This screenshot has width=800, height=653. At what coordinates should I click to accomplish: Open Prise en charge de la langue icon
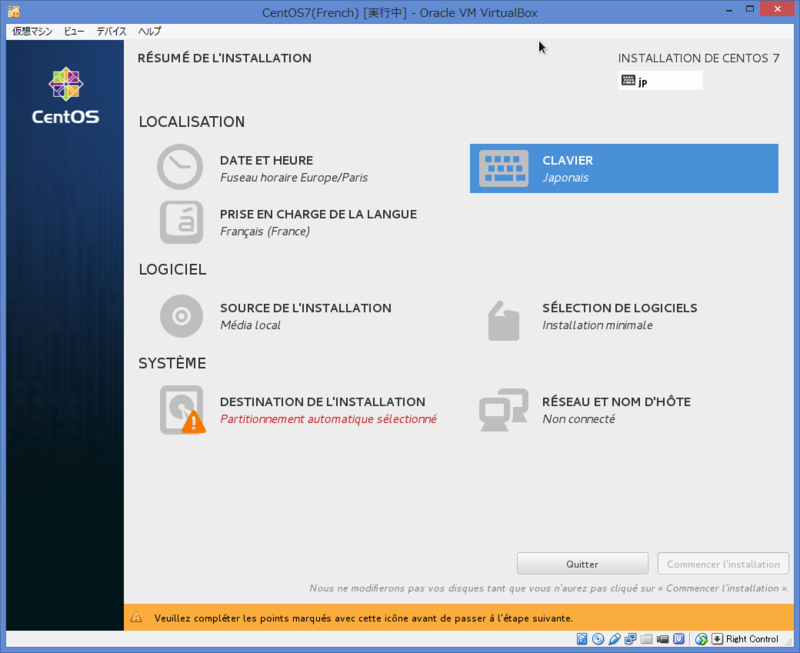tap(179, 221)
